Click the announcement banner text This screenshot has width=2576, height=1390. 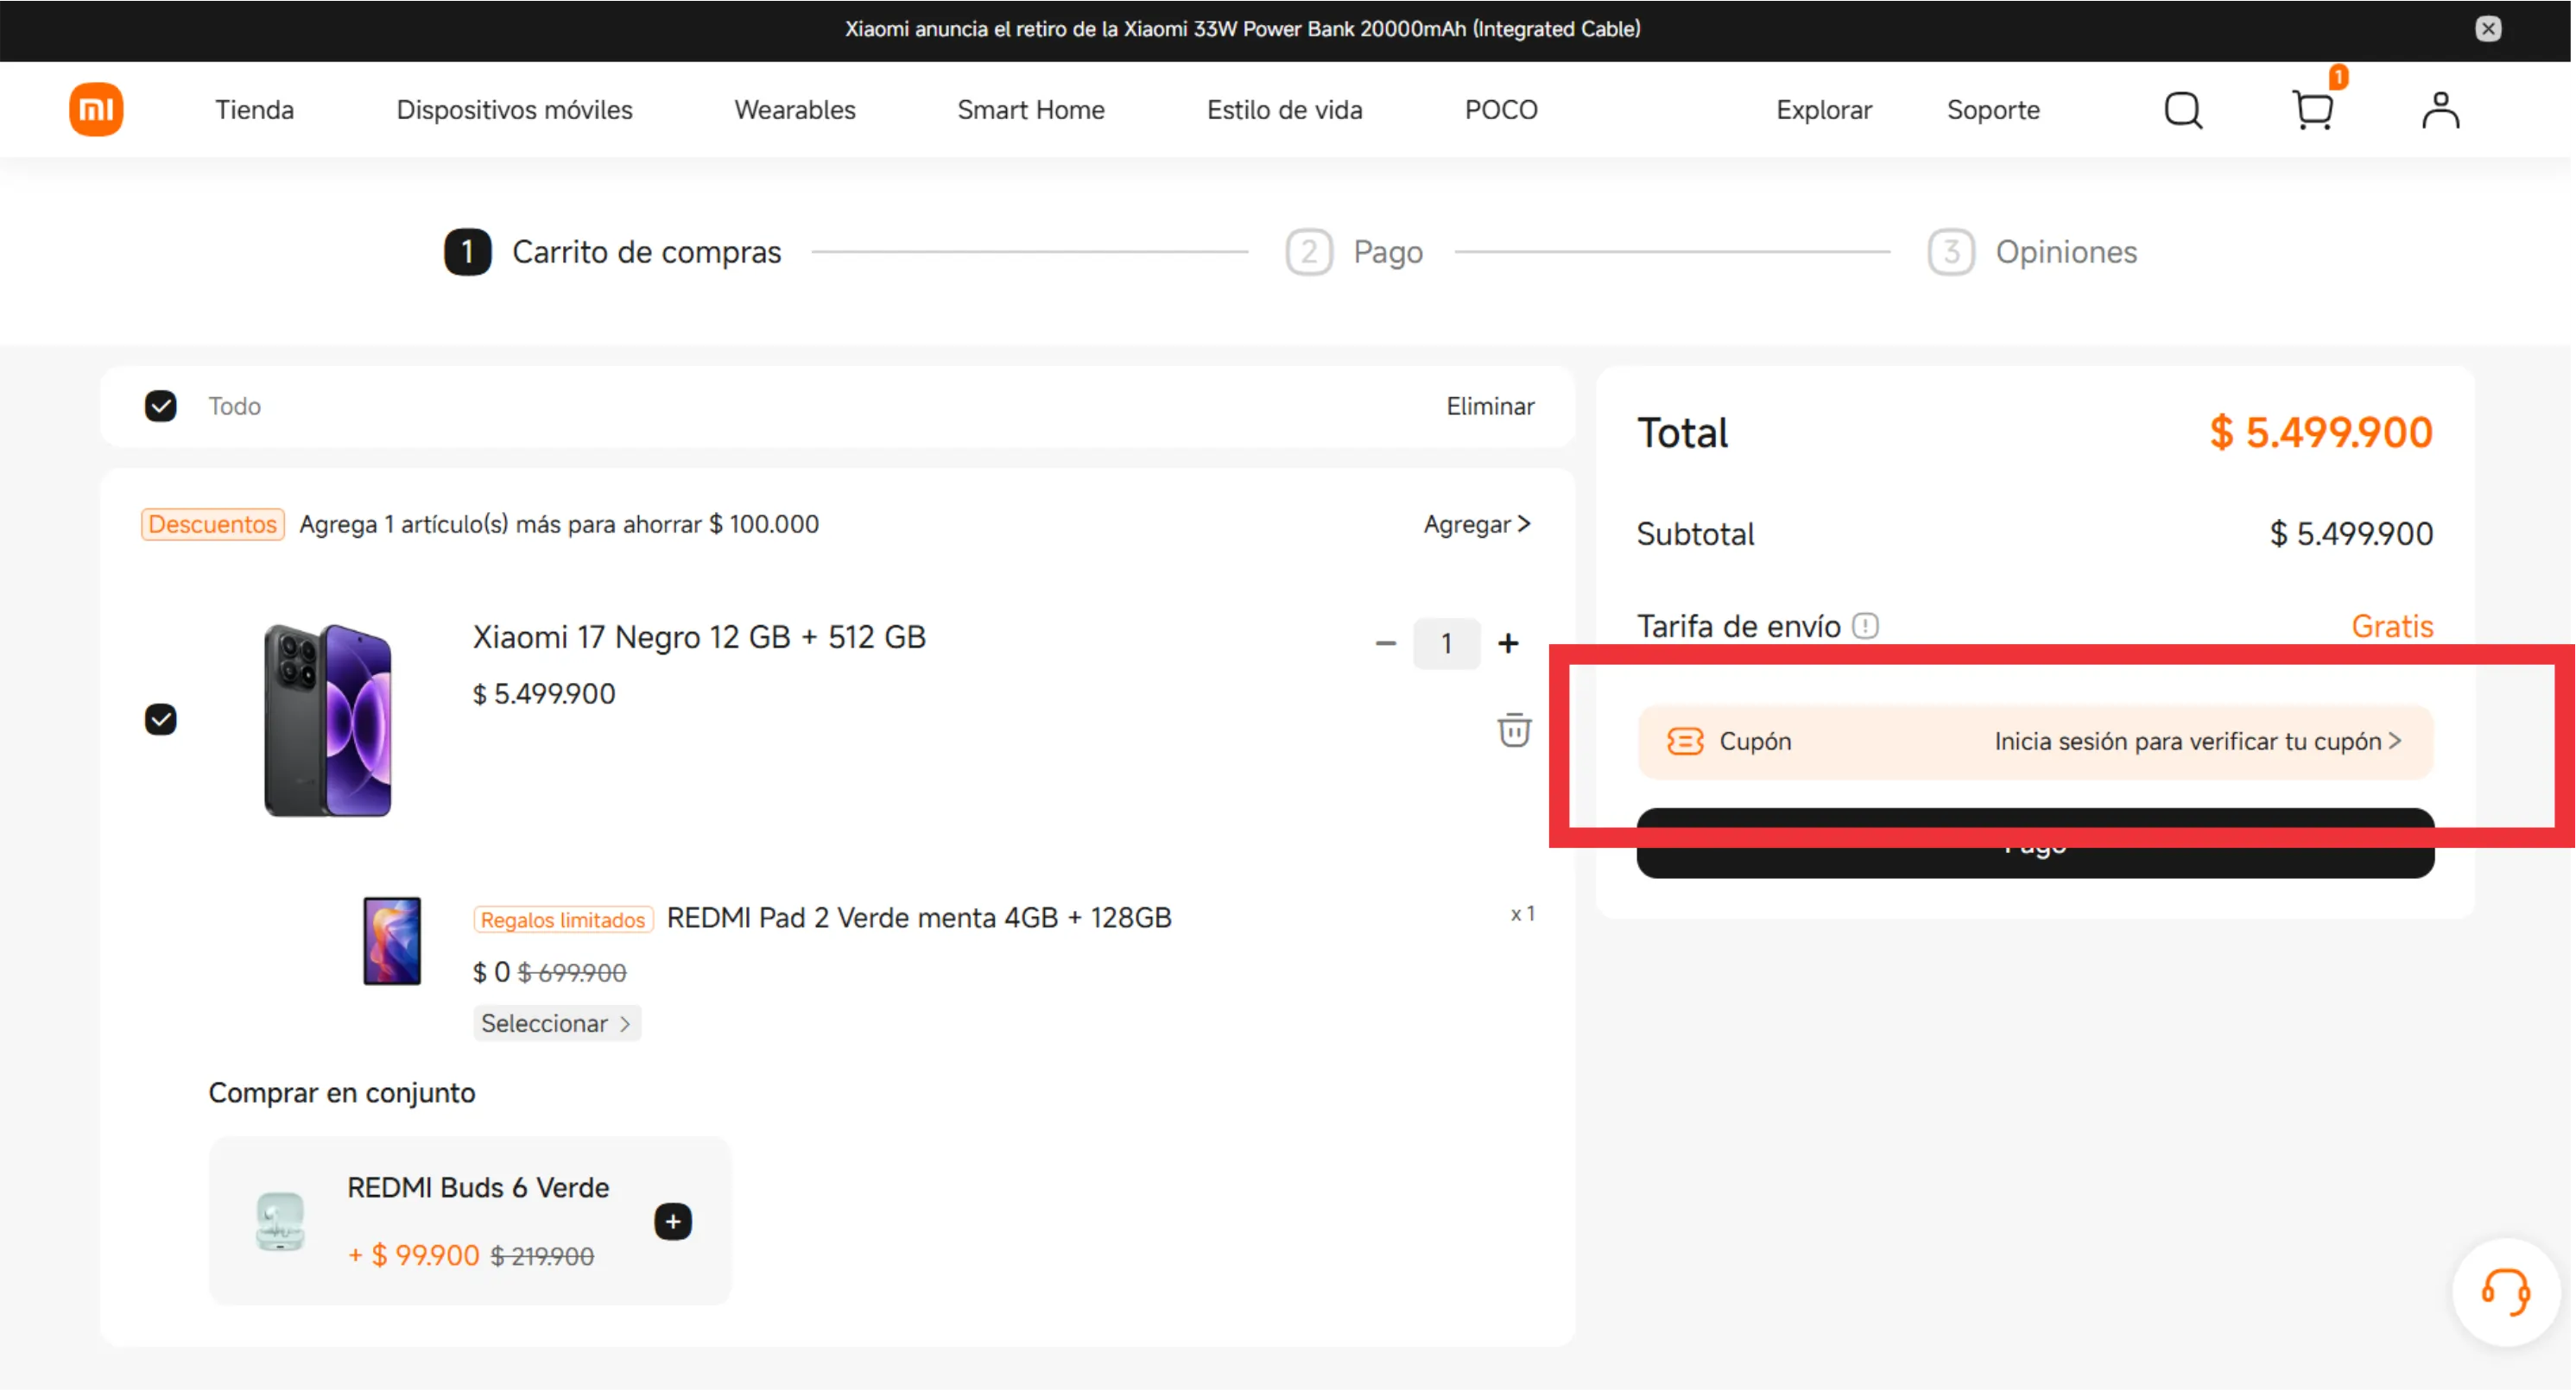point(1242,29)
